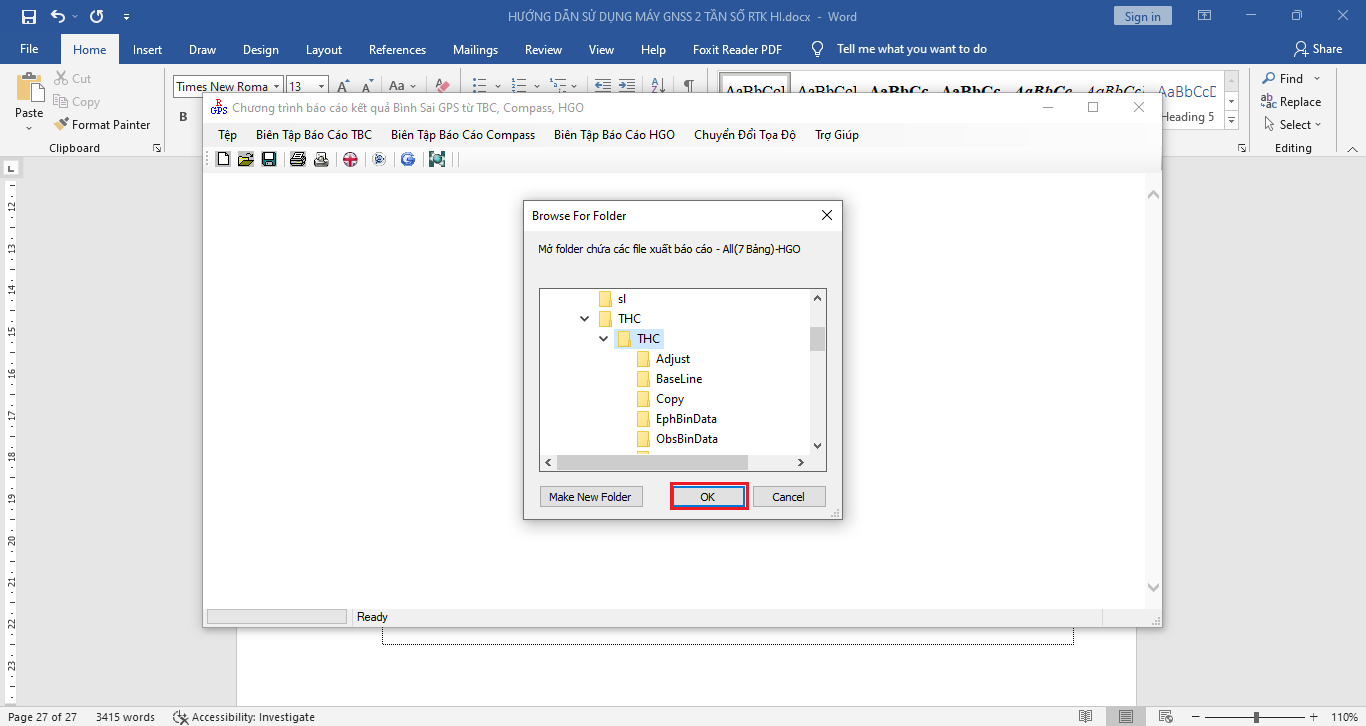Select the BaseLine folder in the tree
Viewport: 1366px width, 726px height.
678,379
